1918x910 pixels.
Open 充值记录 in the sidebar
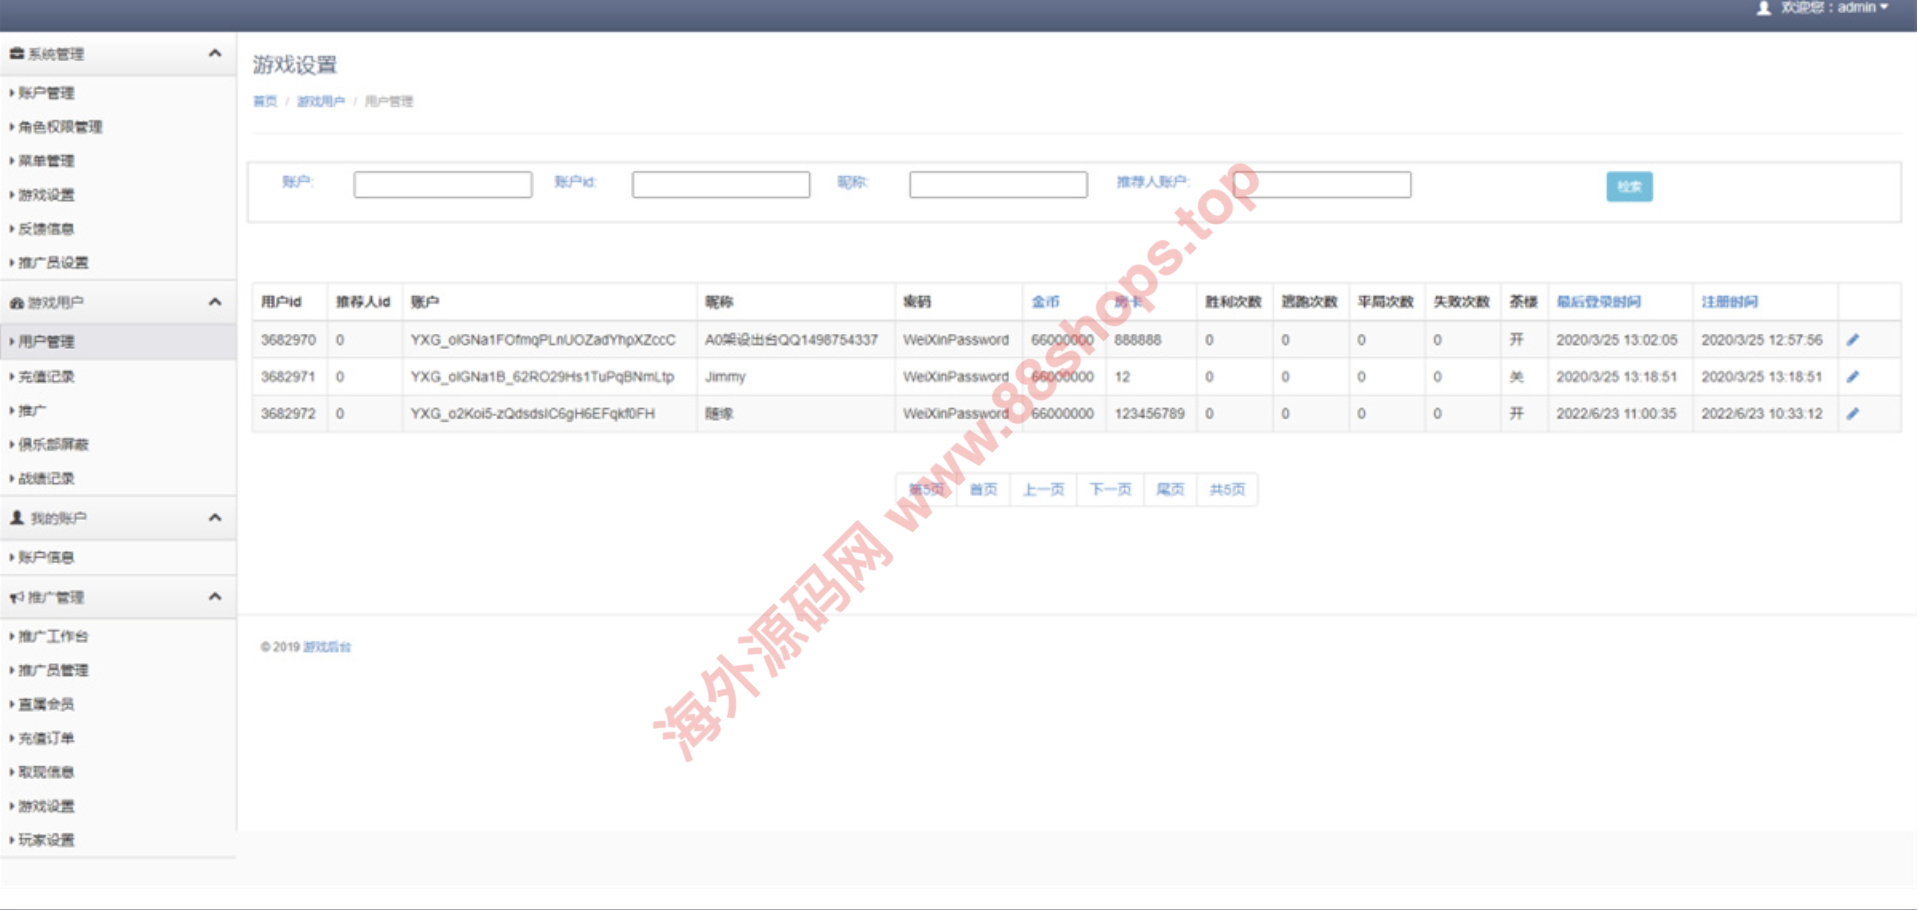tap(47, 377)
